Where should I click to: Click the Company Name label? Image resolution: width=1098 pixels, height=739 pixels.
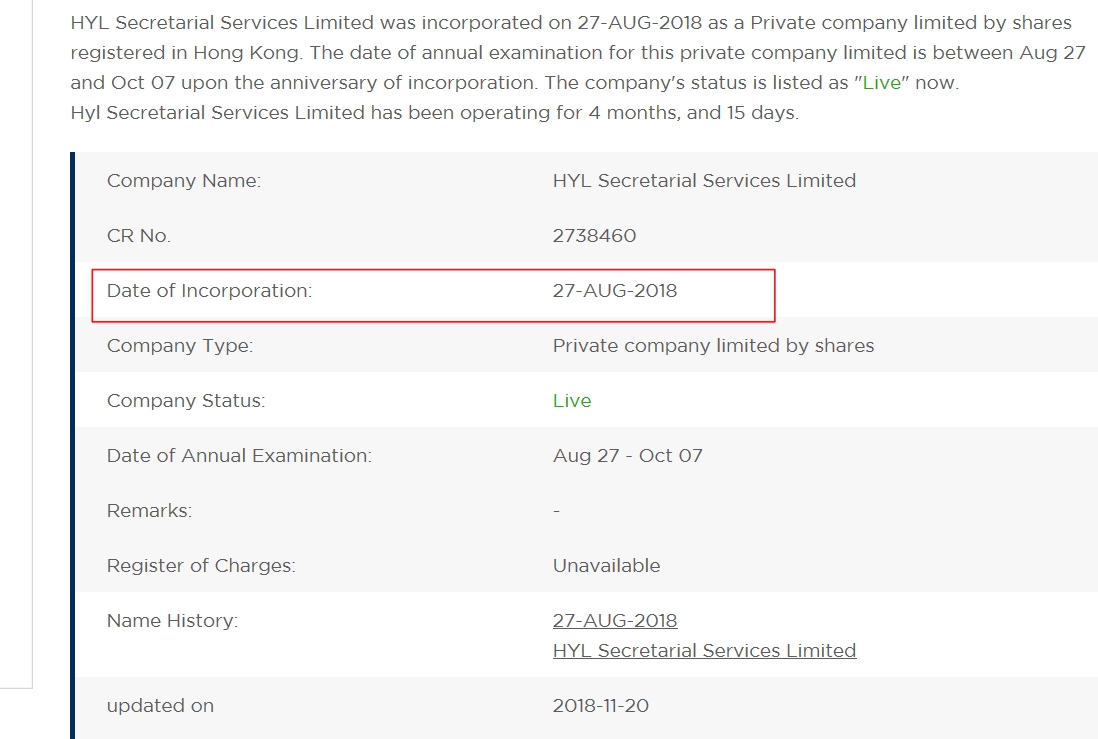click(183, 181)
